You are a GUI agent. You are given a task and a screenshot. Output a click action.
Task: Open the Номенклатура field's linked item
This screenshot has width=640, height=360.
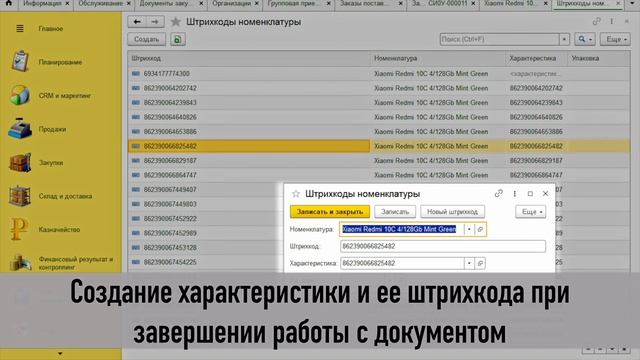pyautogui.click(x=480, y=229)
